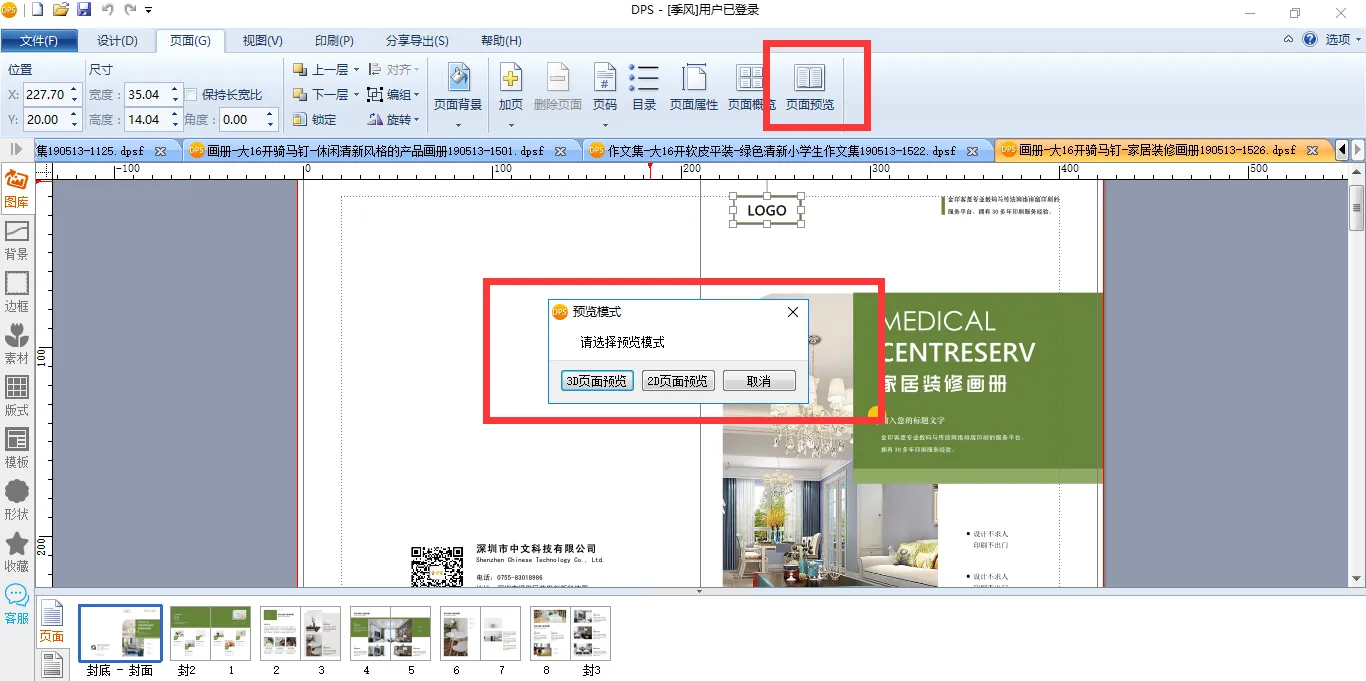Expand the 下一层 dropdown arrow
Viewport: 1366px width, 681px height.
coord(356,95)
